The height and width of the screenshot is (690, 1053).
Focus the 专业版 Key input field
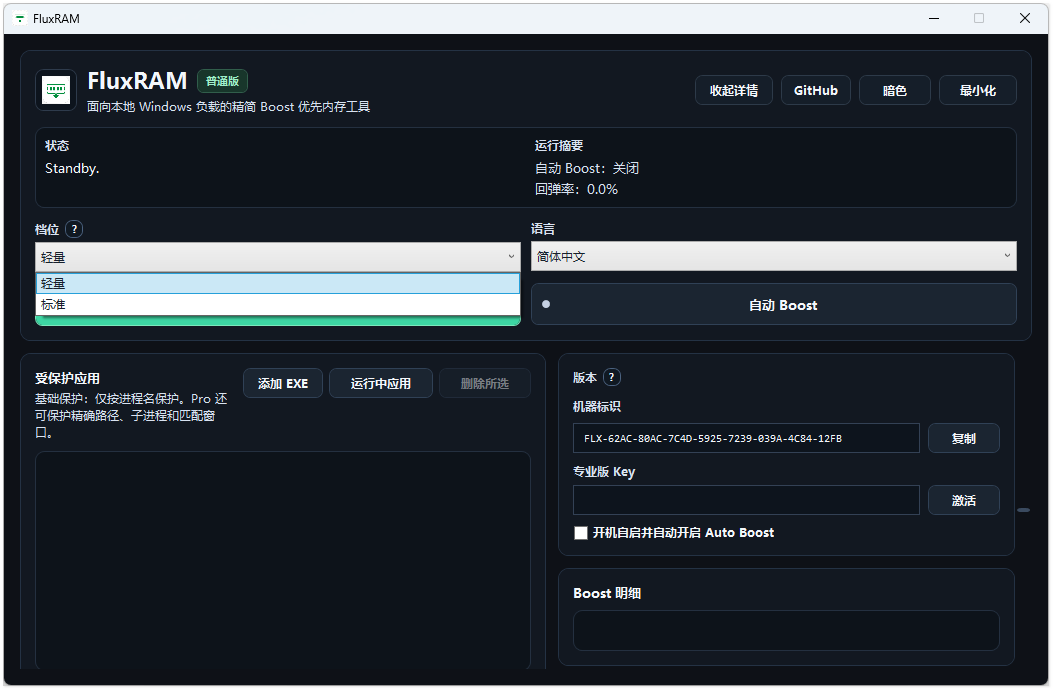(746, 500)
